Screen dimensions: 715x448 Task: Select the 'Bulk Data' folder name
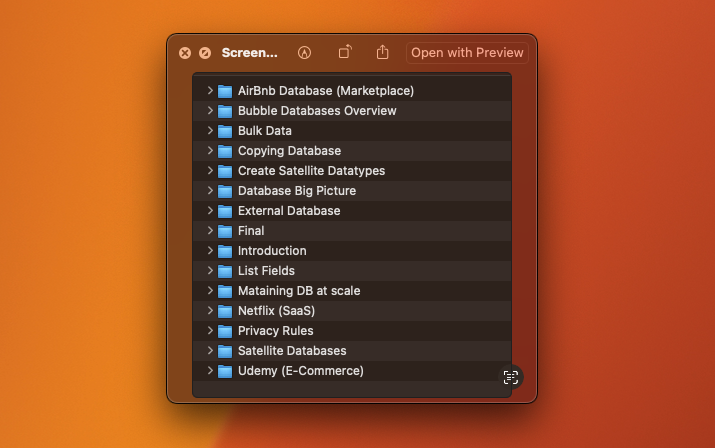tap(265, 131)
